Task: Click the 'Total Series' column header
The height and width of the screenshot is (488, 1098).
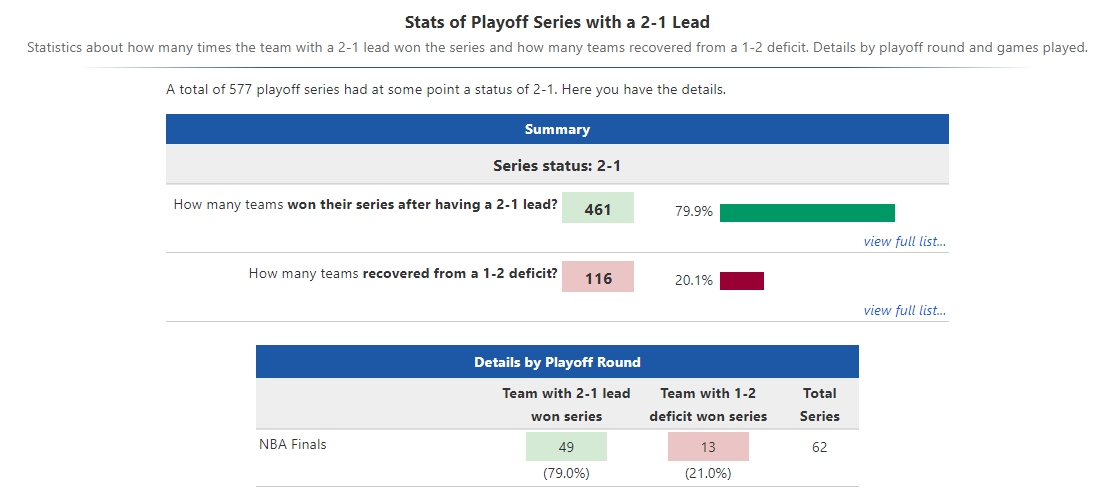Action: 820,404
